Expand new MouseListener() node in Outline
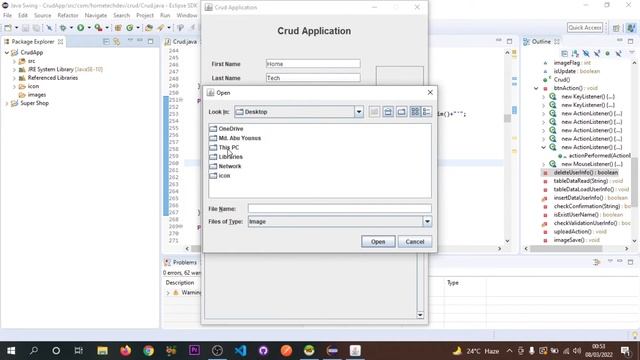640x360 pixels. click(544, 164)
